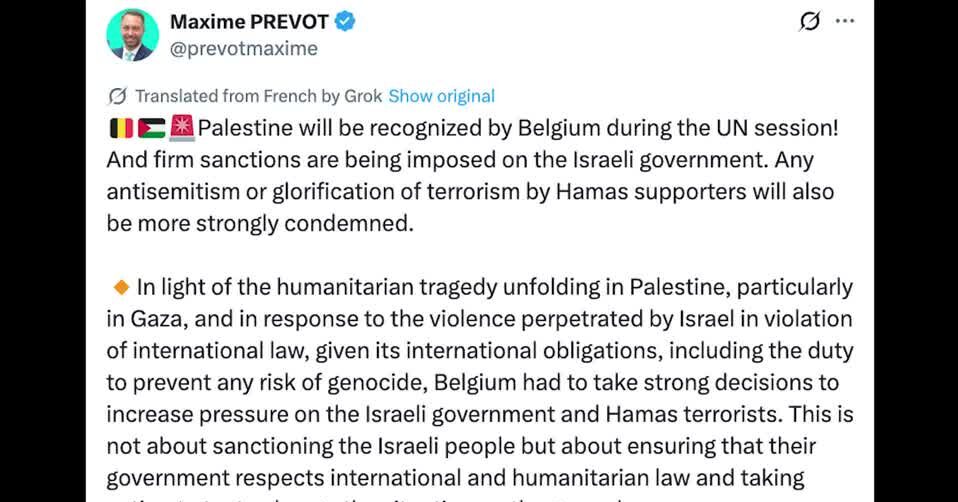Image resolution: width=958 pixels, height=502 pixels.
Task: Click the red siren emoji
Action: click(182, 128)
